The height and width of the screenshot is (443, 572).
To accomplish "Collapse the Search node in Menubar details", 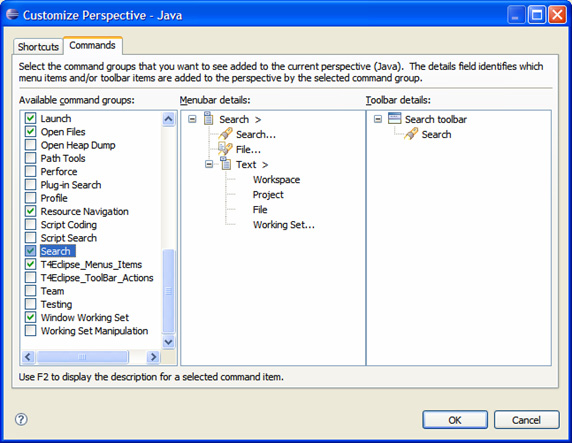I will 192,119.
